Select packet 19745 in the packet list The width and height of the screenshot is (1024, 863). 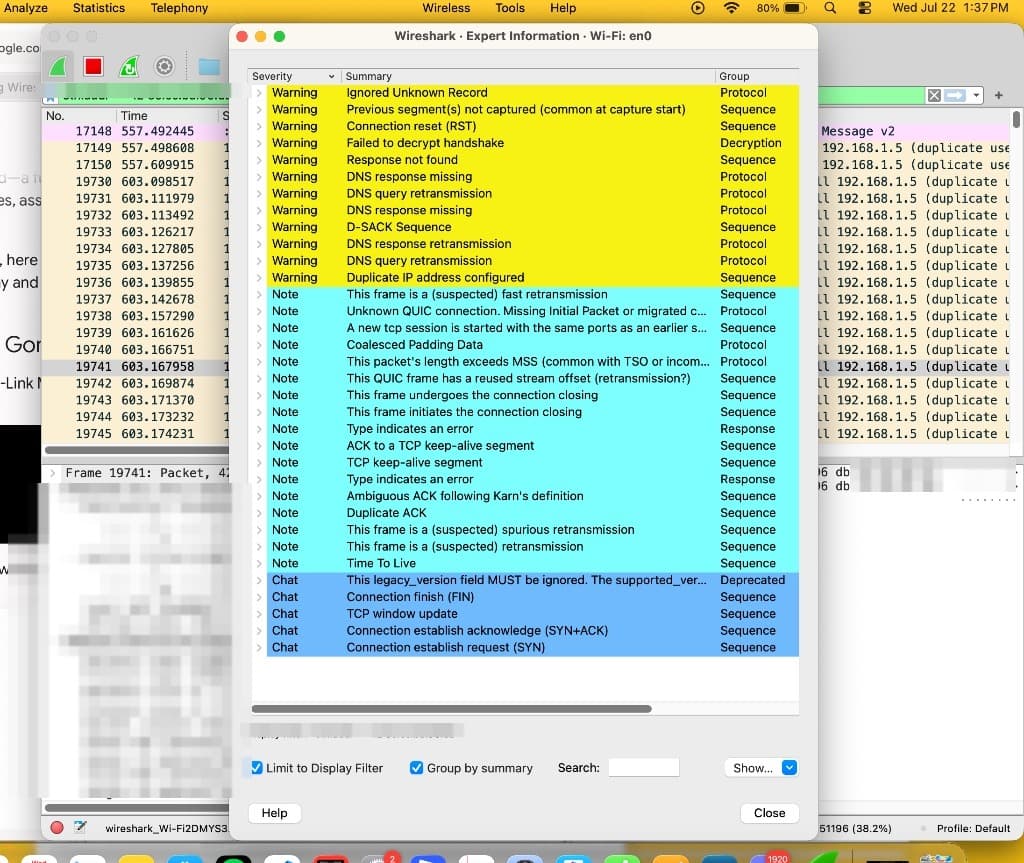pyautogui.click(x=135, y=434)
